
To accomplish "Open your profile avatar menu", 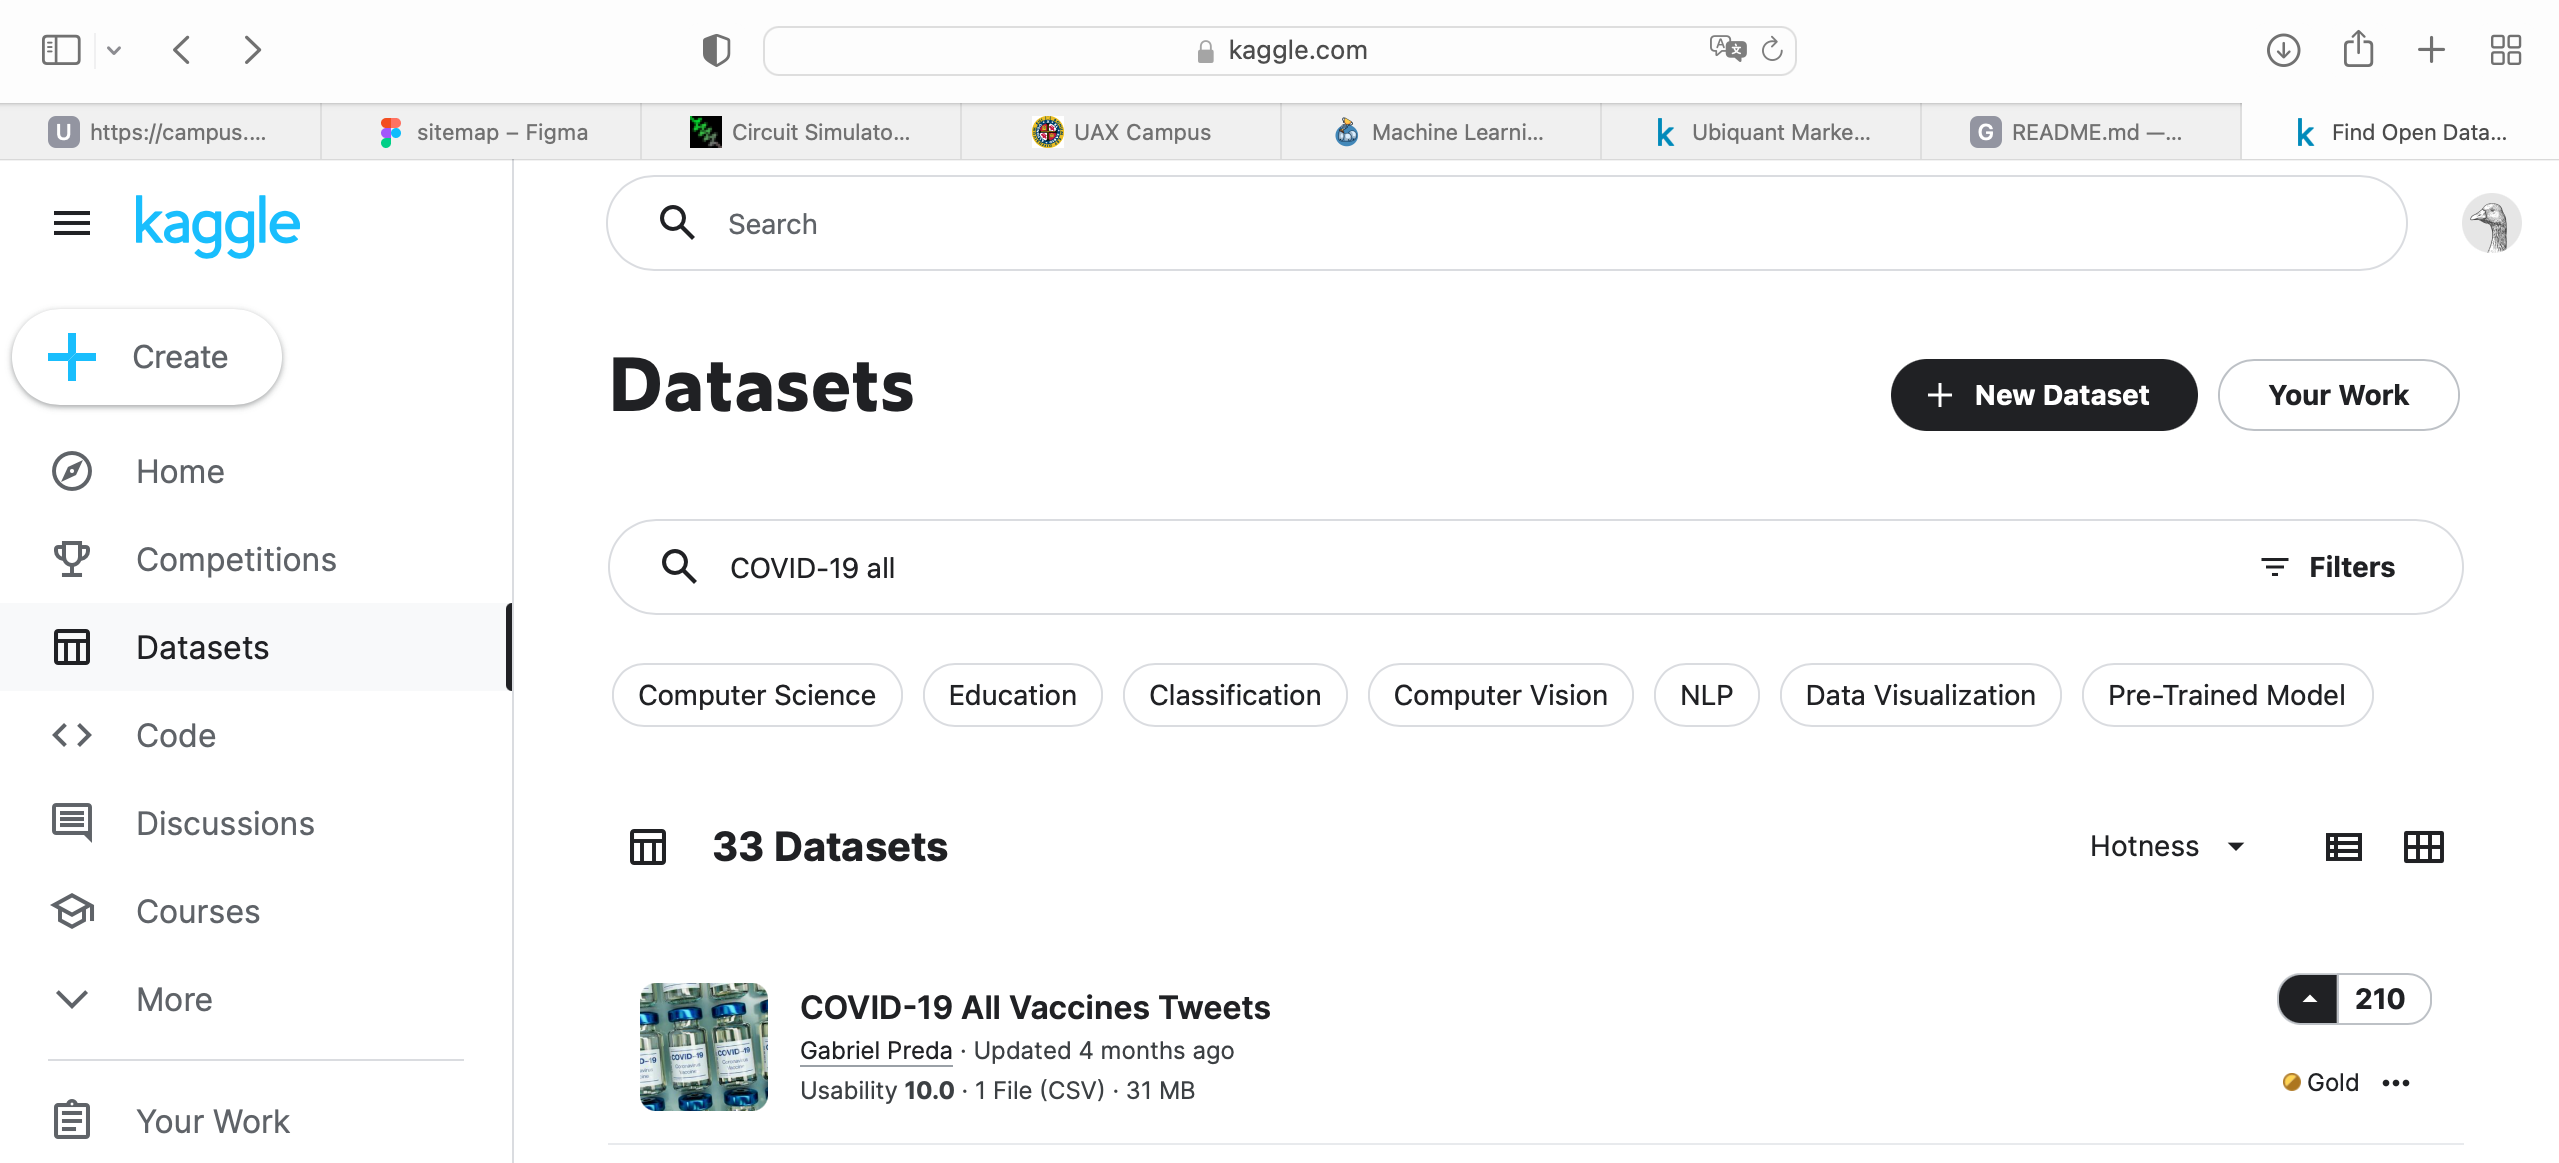I will coord(2491,223).
